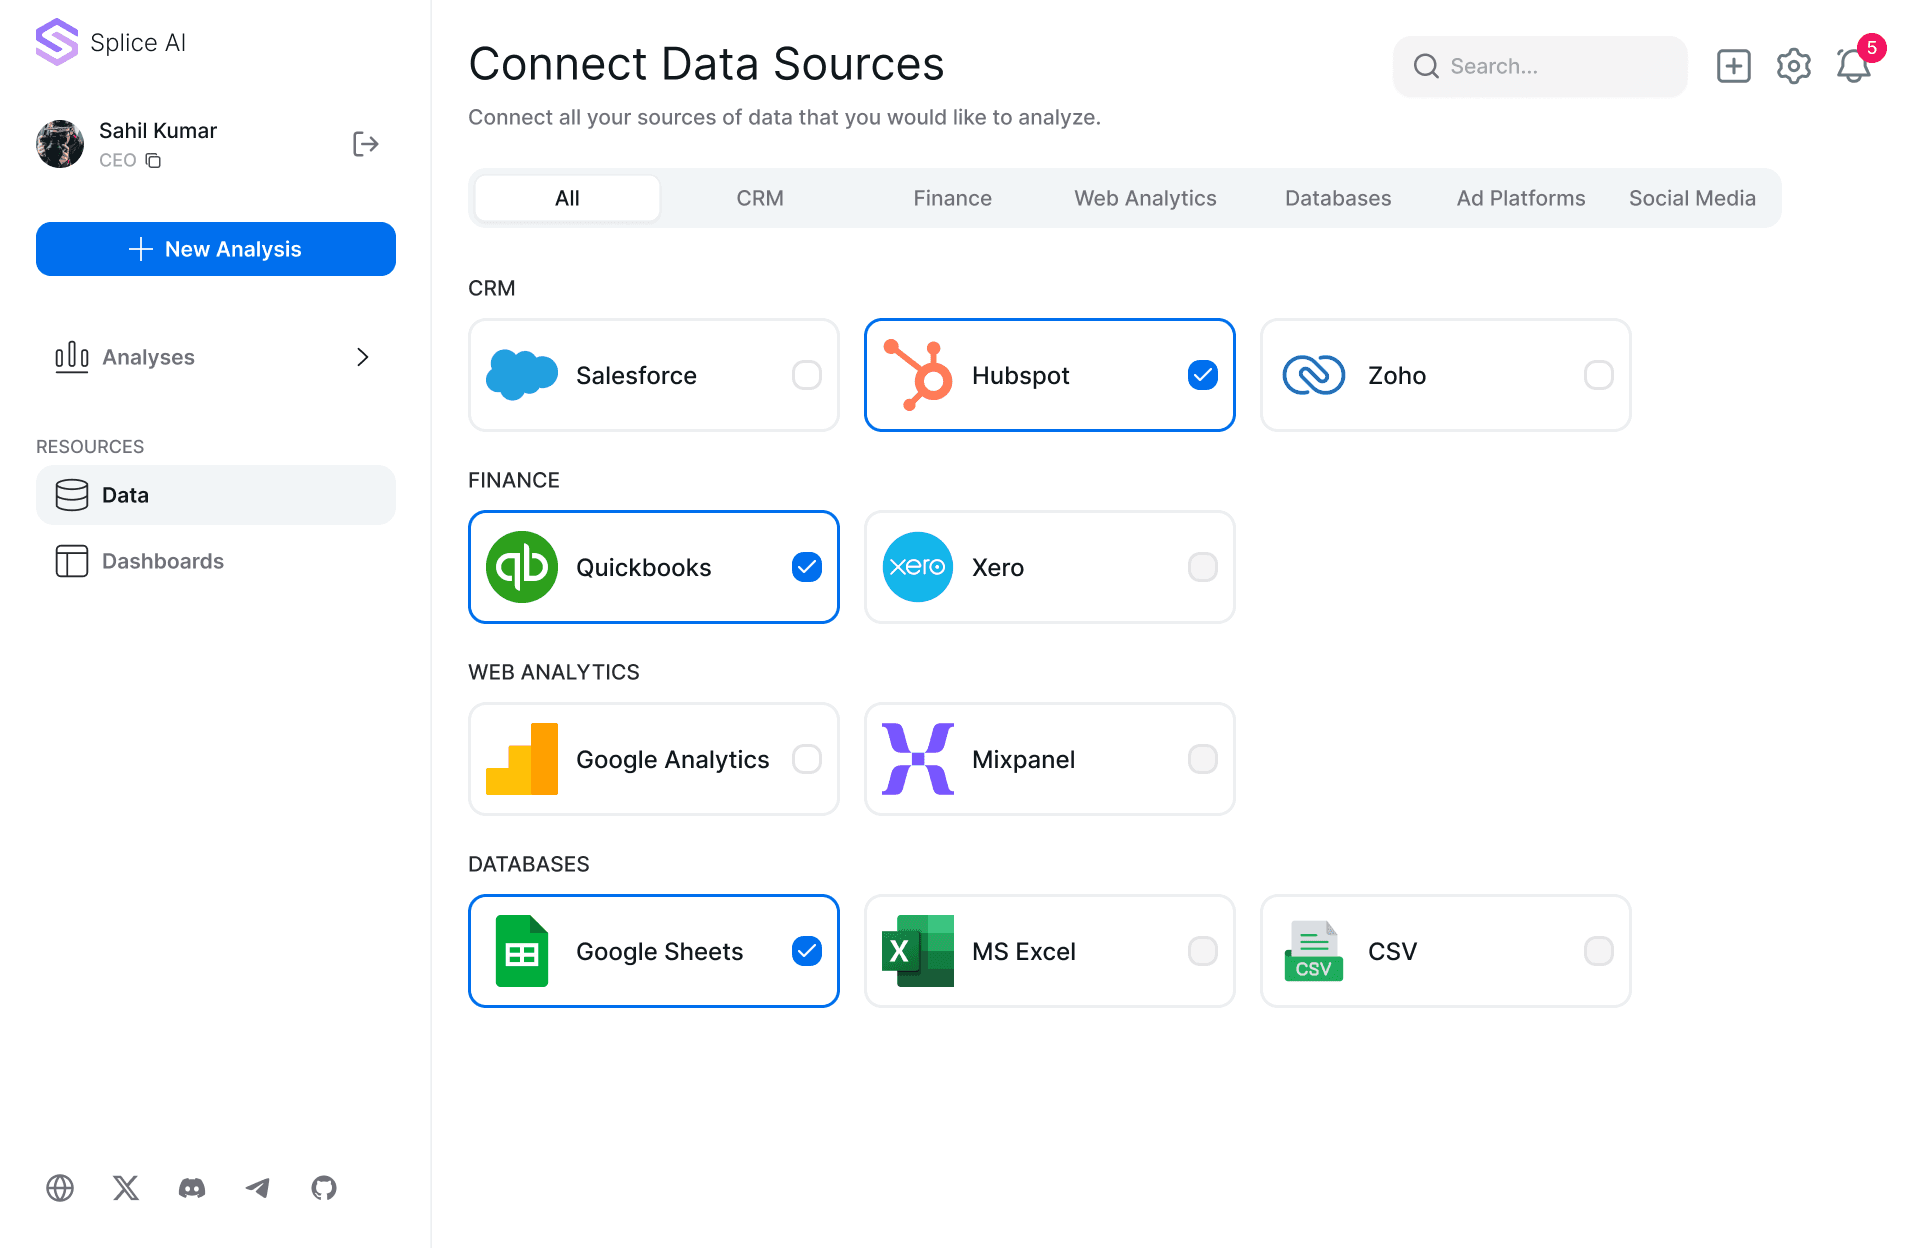Enable the Google Analytics checkbox
The width and height of the screenshot is (1920, 1248).
click(807, 759)
